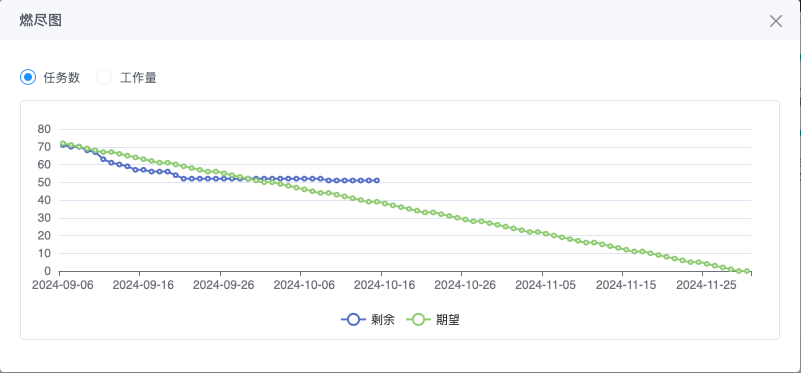Click the 50 y-axis value label

(x=44, y=182)
